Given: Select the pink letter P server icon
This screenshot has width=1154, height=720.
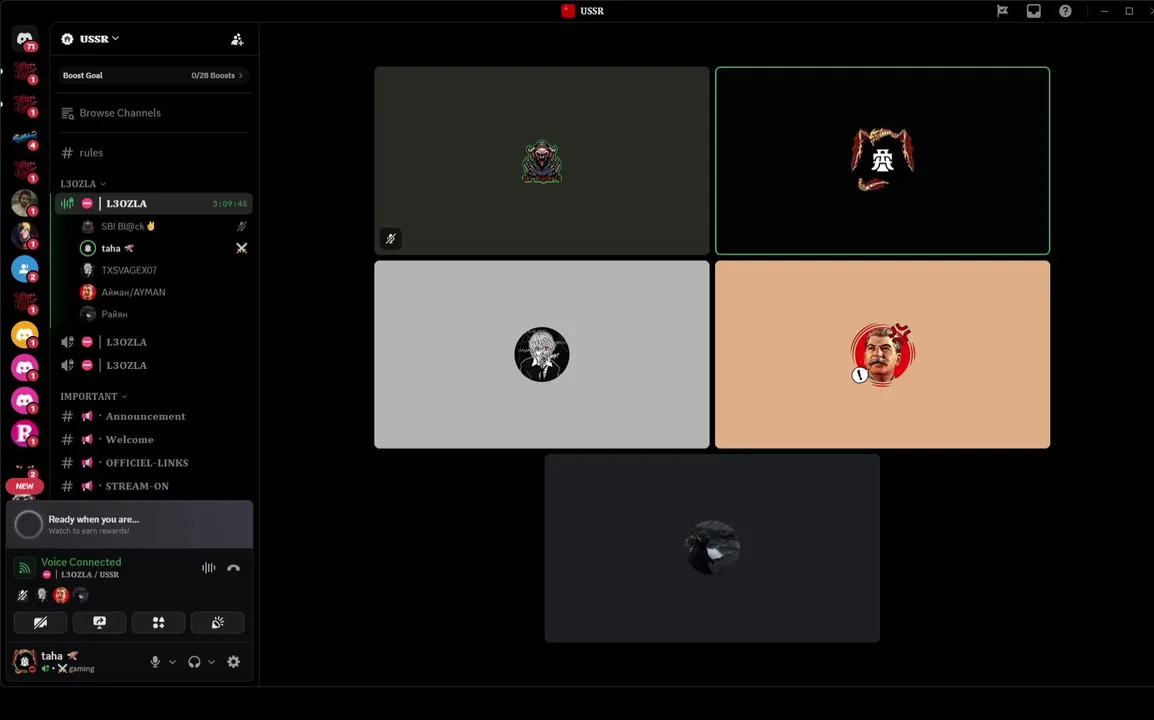Looking at the screenshot, I should [x=24, y=433].
